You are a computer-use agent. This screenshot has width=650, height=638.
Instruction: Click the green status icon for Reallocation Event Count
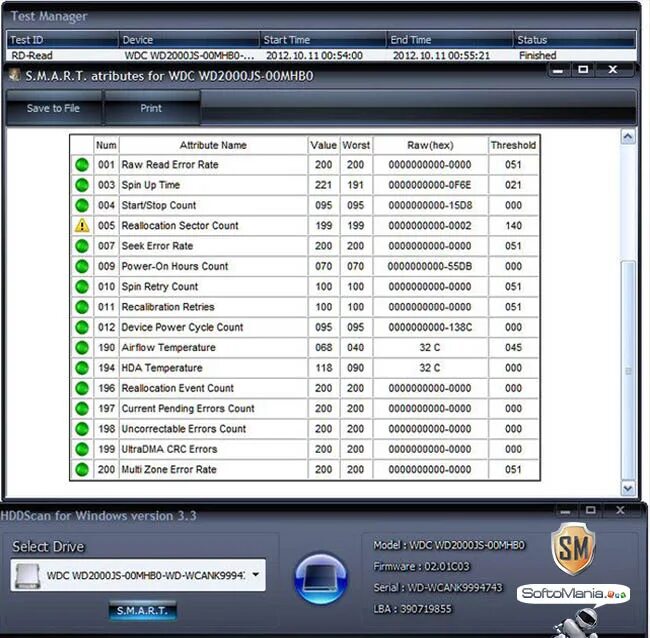coord(82,388)
